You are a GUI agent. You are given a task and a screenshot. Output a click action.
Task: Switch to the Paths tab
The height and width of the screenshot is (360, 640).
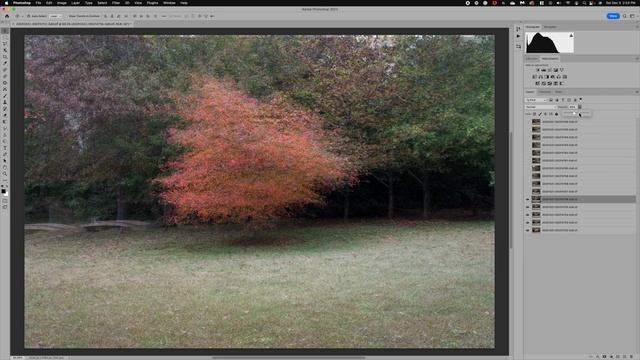[x=558, y=92]
